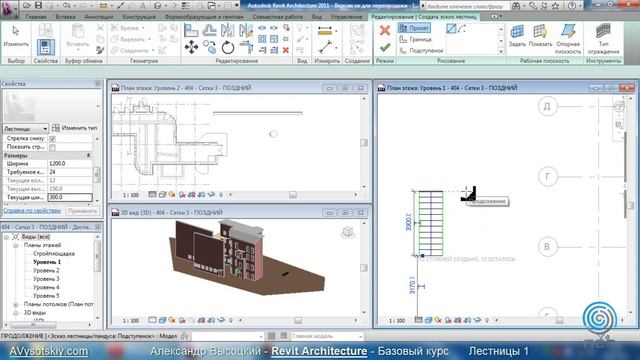
Task: Open the Конструкция ribbon tab
Action: coord(139,17)
